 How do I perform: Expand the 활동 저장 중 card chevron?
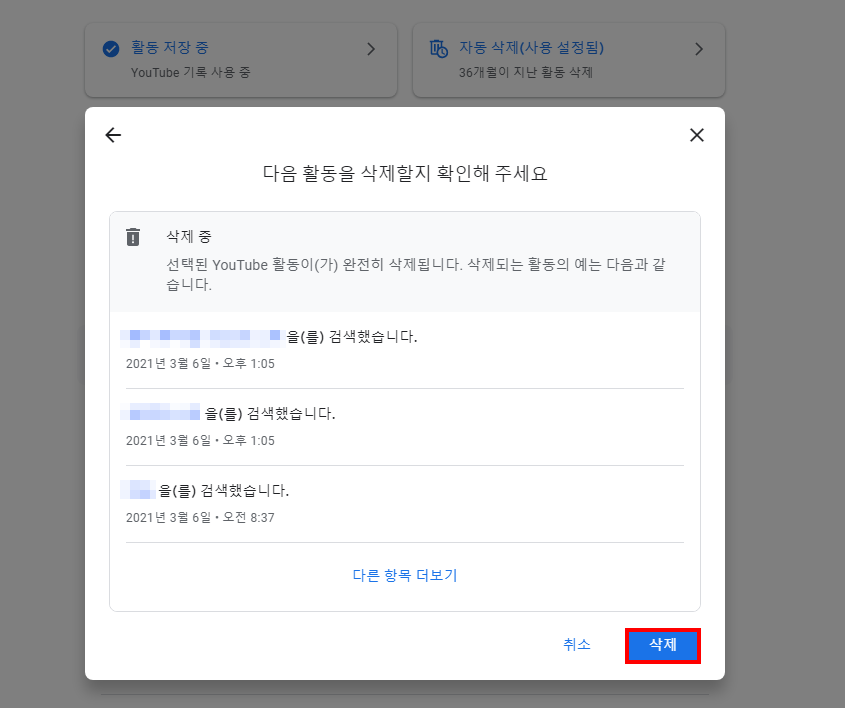(371, 49)
